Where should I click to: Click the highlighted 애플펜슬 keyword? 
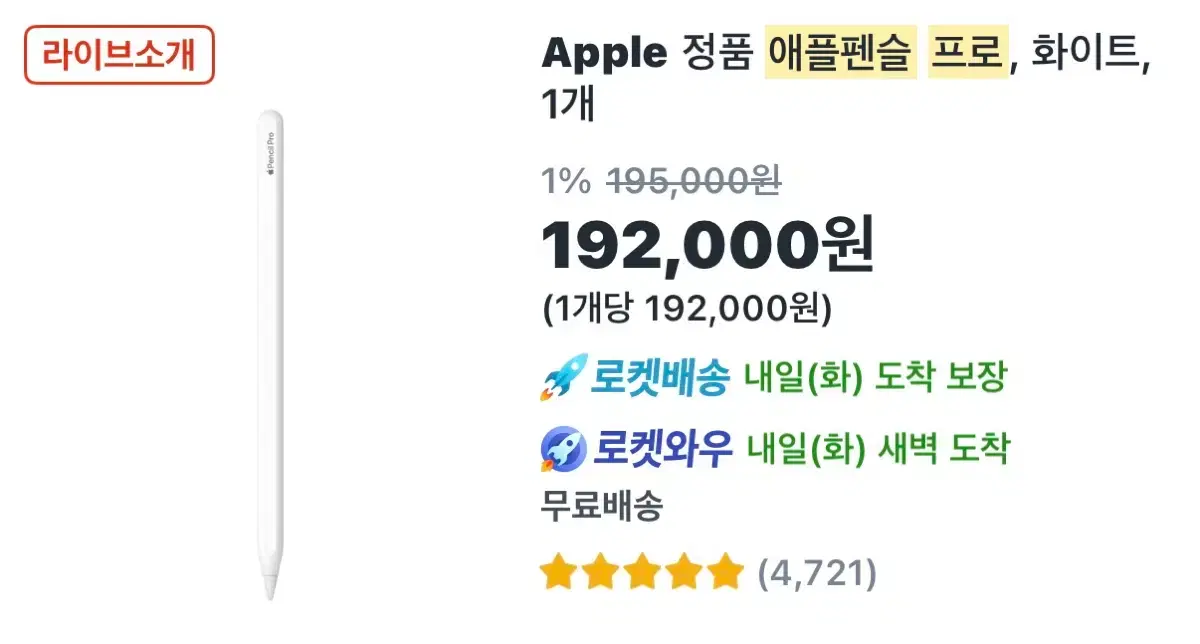840,53
